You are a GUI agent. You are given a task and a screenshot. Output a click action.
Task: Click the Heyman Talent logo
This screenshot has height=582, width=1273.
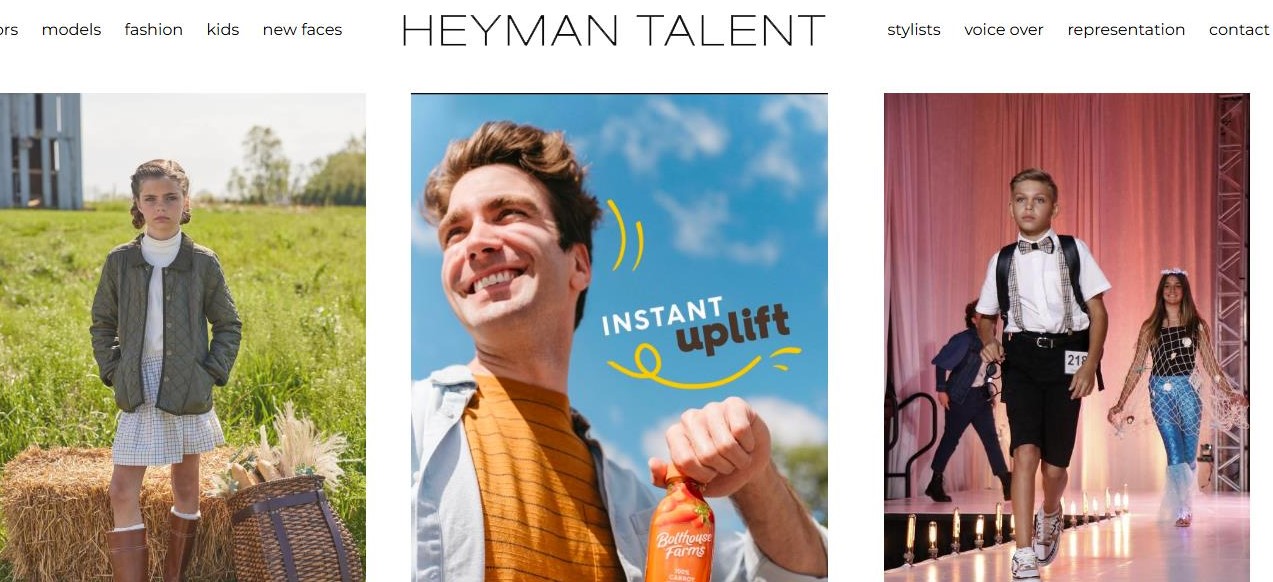tap(613, 31)
